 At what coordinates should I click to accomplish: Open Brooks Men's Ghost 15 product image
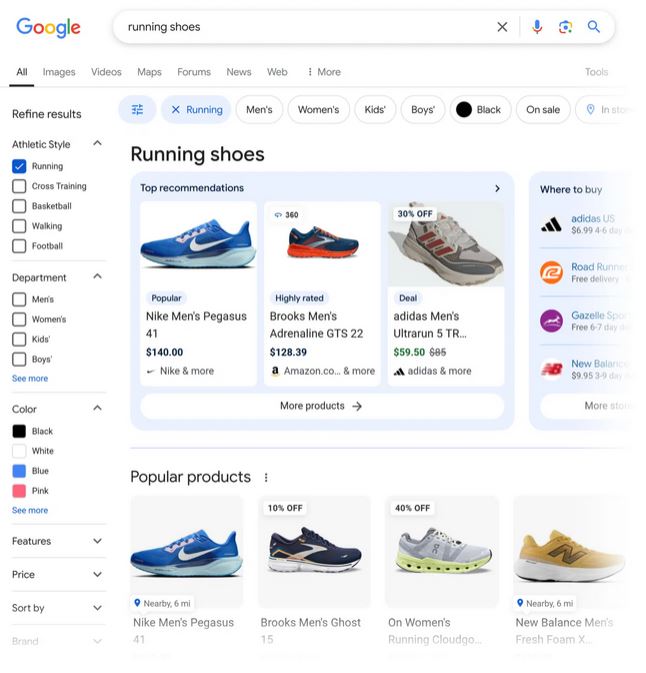point(315,552)
